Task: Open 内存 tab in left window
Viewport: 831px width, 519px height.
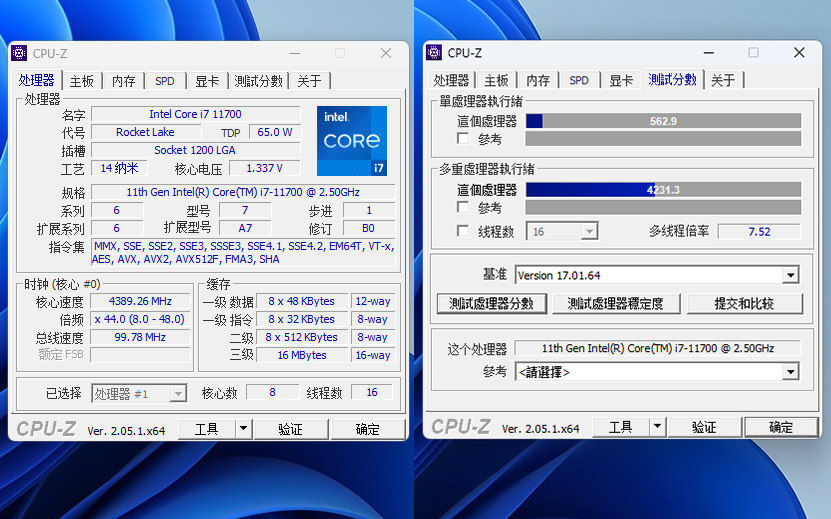Action: point(123,81)
